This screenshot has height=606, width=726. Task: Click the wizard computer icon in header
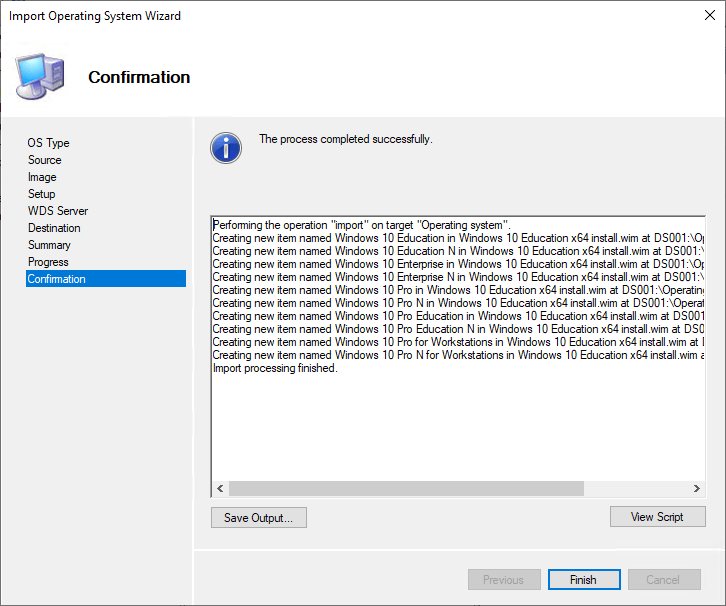40,75
